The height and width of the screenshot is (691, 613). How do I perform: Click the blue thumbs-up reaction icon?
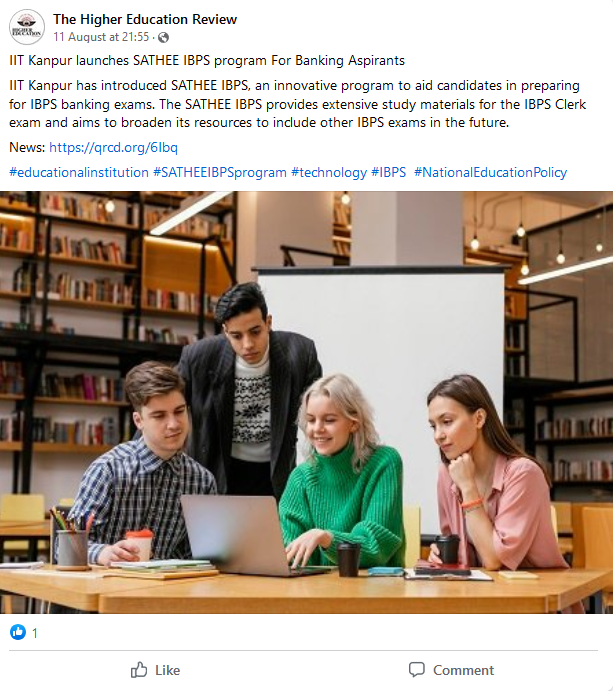coord(18,632)
